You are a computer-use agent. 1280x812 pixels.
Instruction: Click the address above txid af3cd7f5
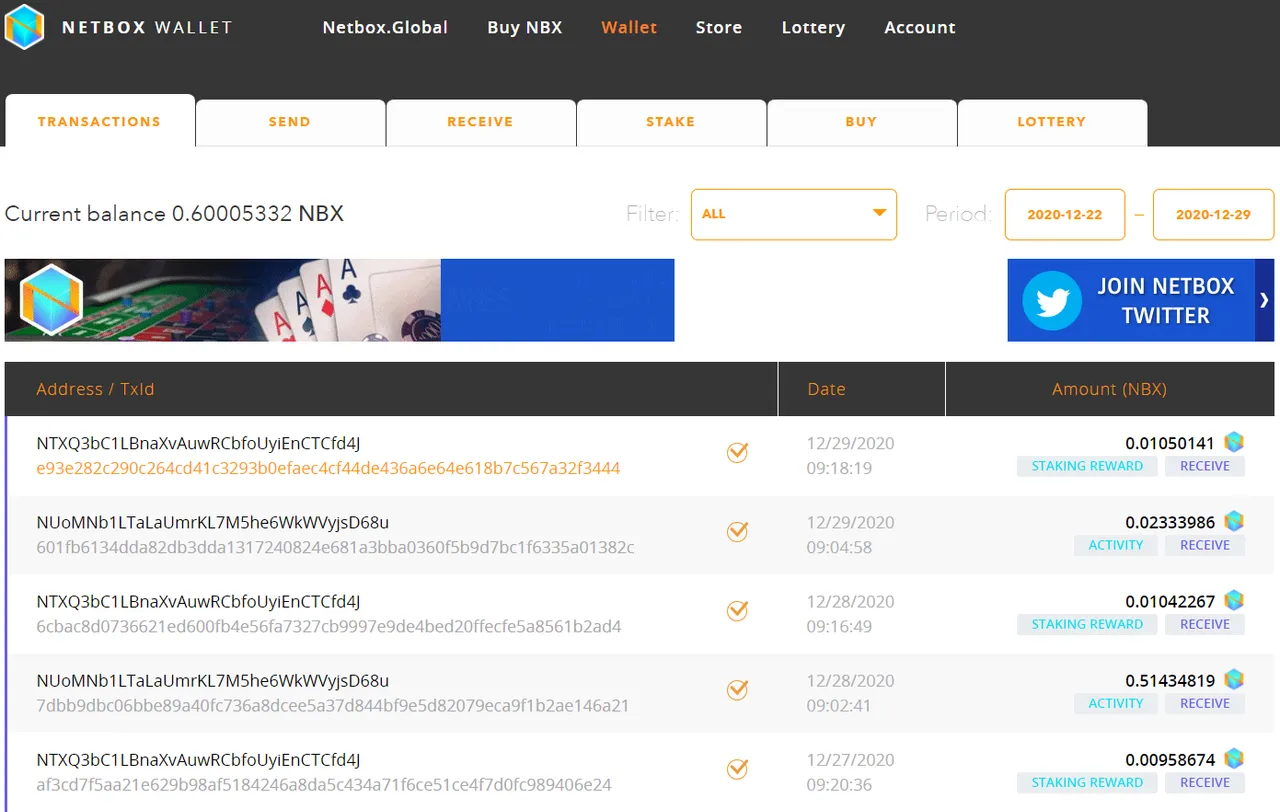pos(198,759)
